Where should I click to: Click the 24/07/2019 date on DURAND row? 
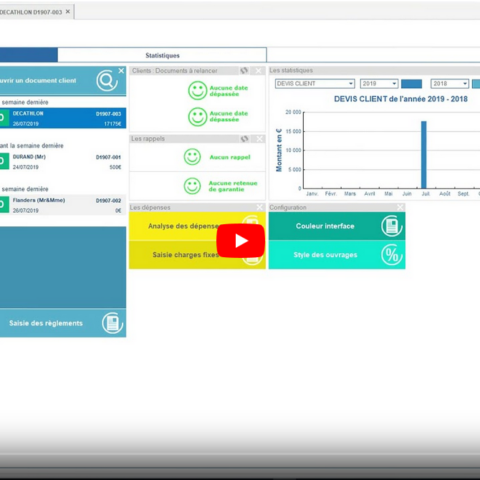(26, 167)
